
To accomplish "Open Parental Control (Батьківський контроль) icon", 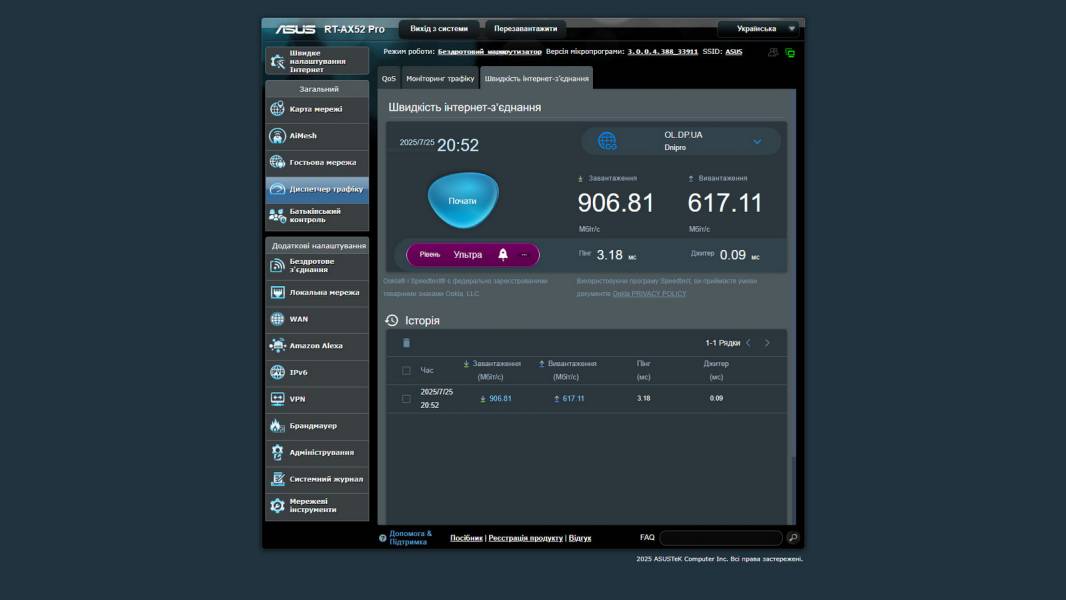I will point(278,216).
